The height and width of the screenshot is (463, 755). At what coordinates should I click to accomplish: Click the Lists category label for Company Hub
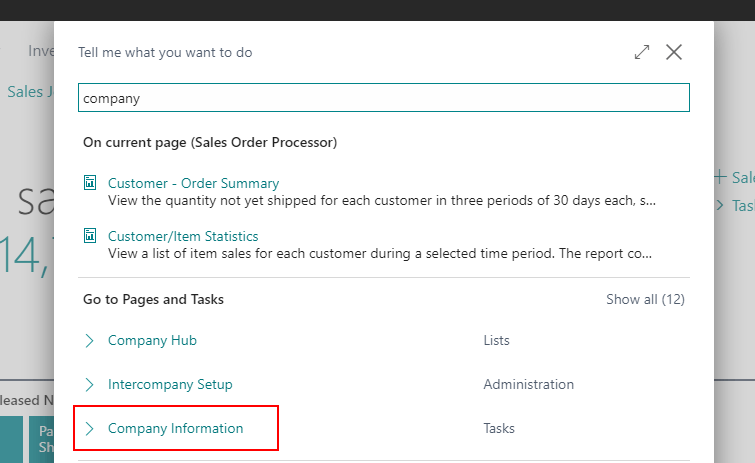pyautogui.click(x=496, y=341)
